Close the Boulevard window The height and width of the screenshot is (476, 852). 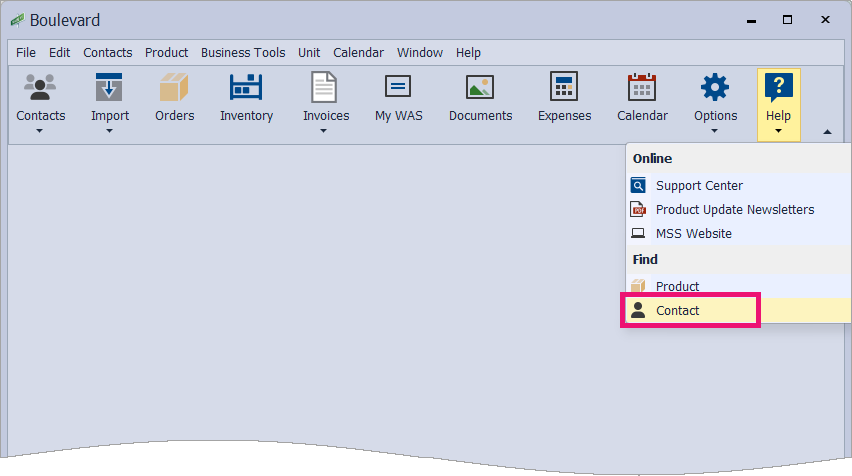[x=825, y=20]
